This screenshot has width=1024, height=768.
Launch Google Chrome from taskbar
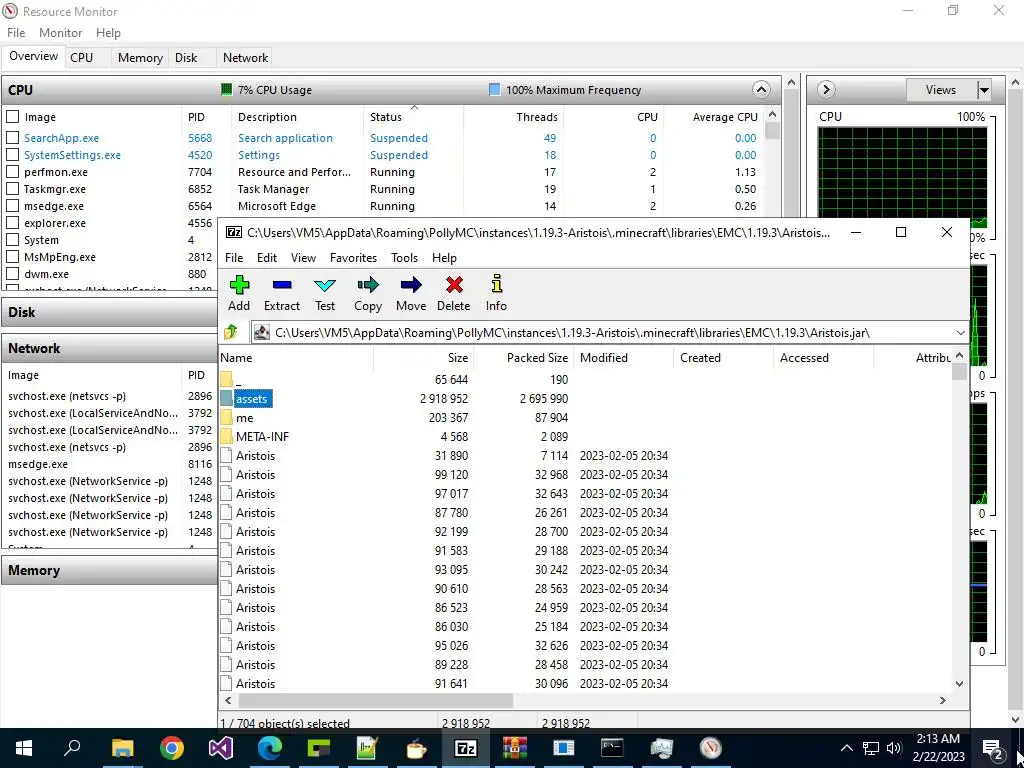[172, 748]
